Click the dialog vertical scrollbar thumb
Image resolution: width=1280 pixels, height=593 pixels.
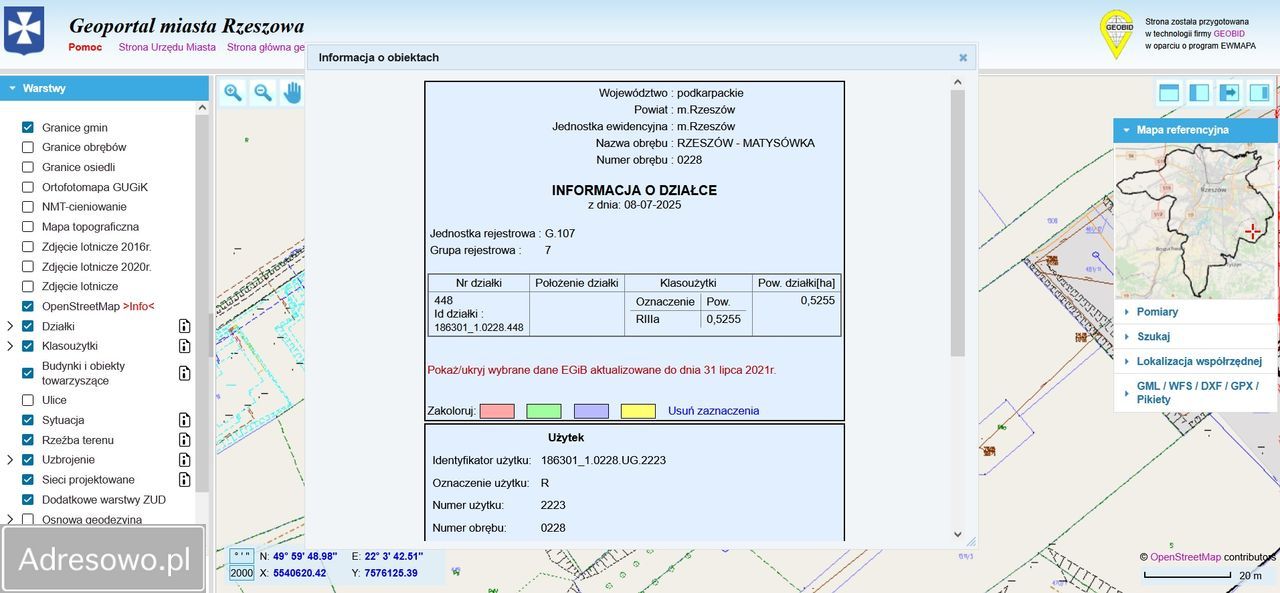click(x=957, y=223)
